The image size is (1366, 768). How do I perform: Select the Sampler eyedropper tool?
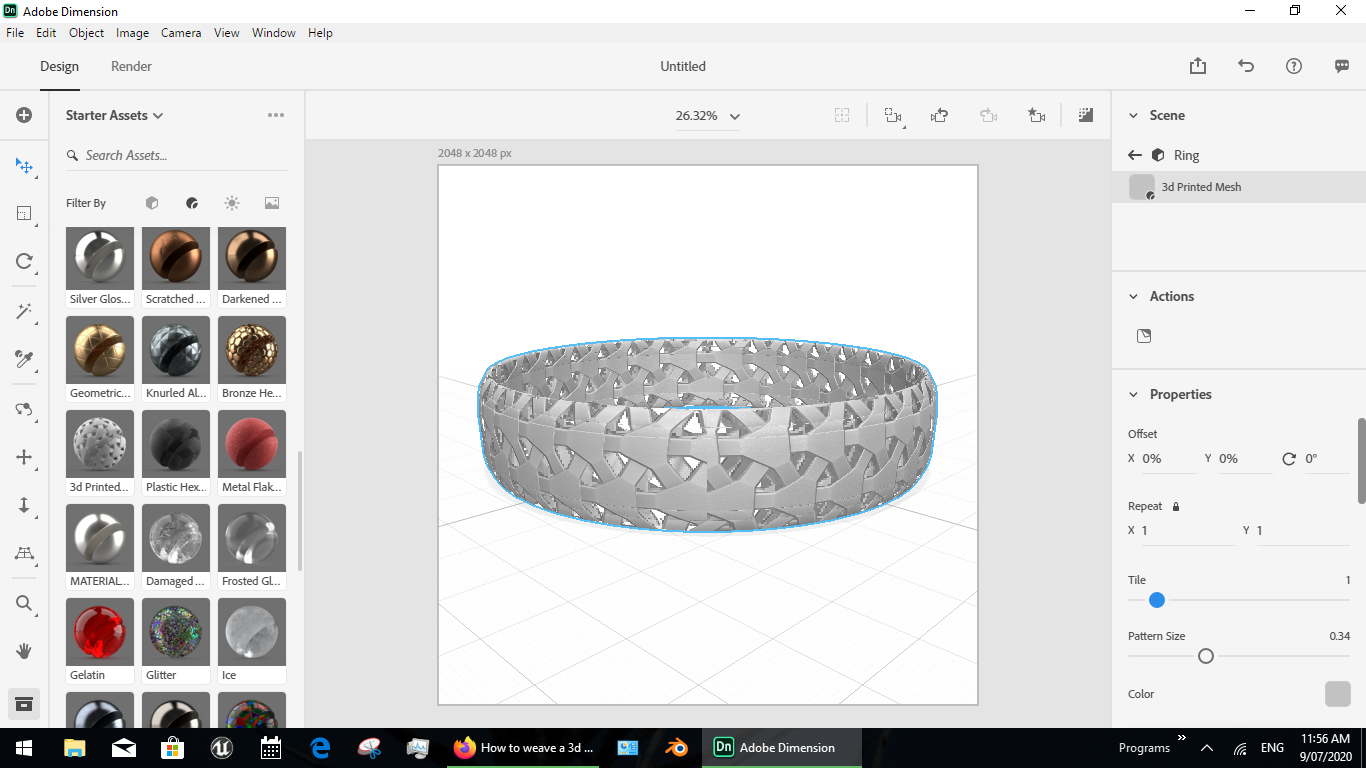(x=23, y=359)
